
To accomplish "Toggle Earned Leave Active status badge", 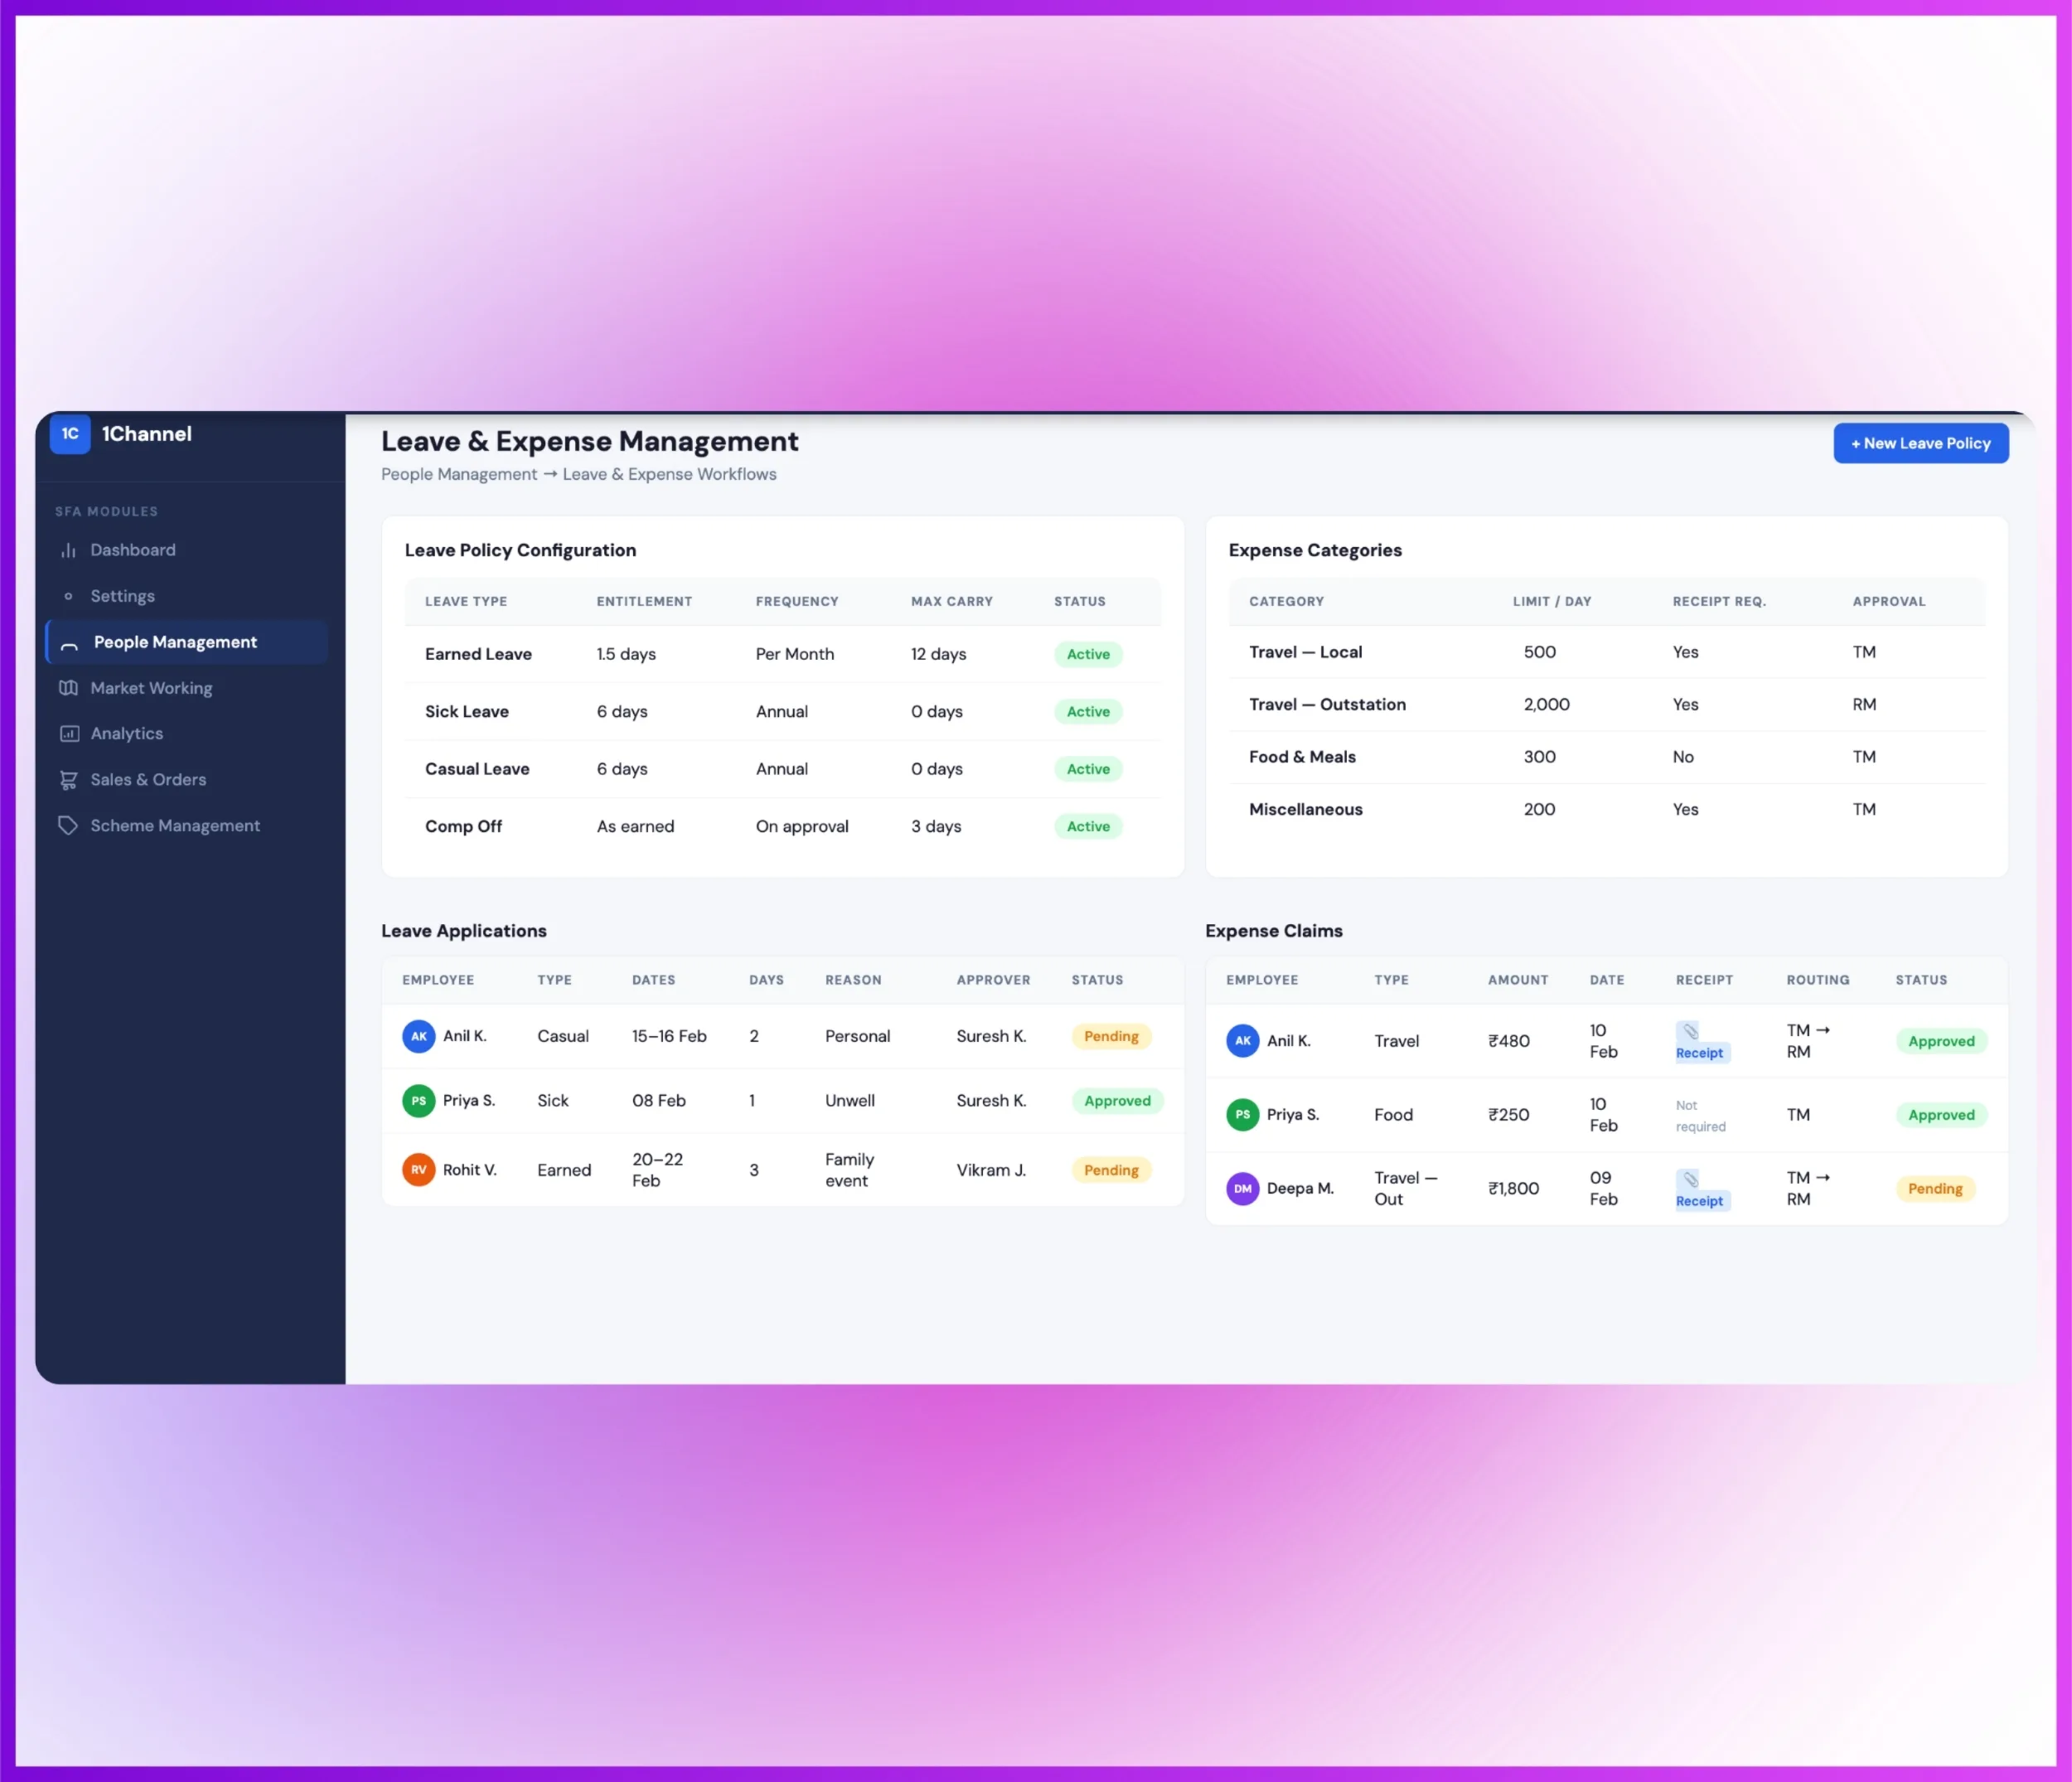I will coord(1087,654).
